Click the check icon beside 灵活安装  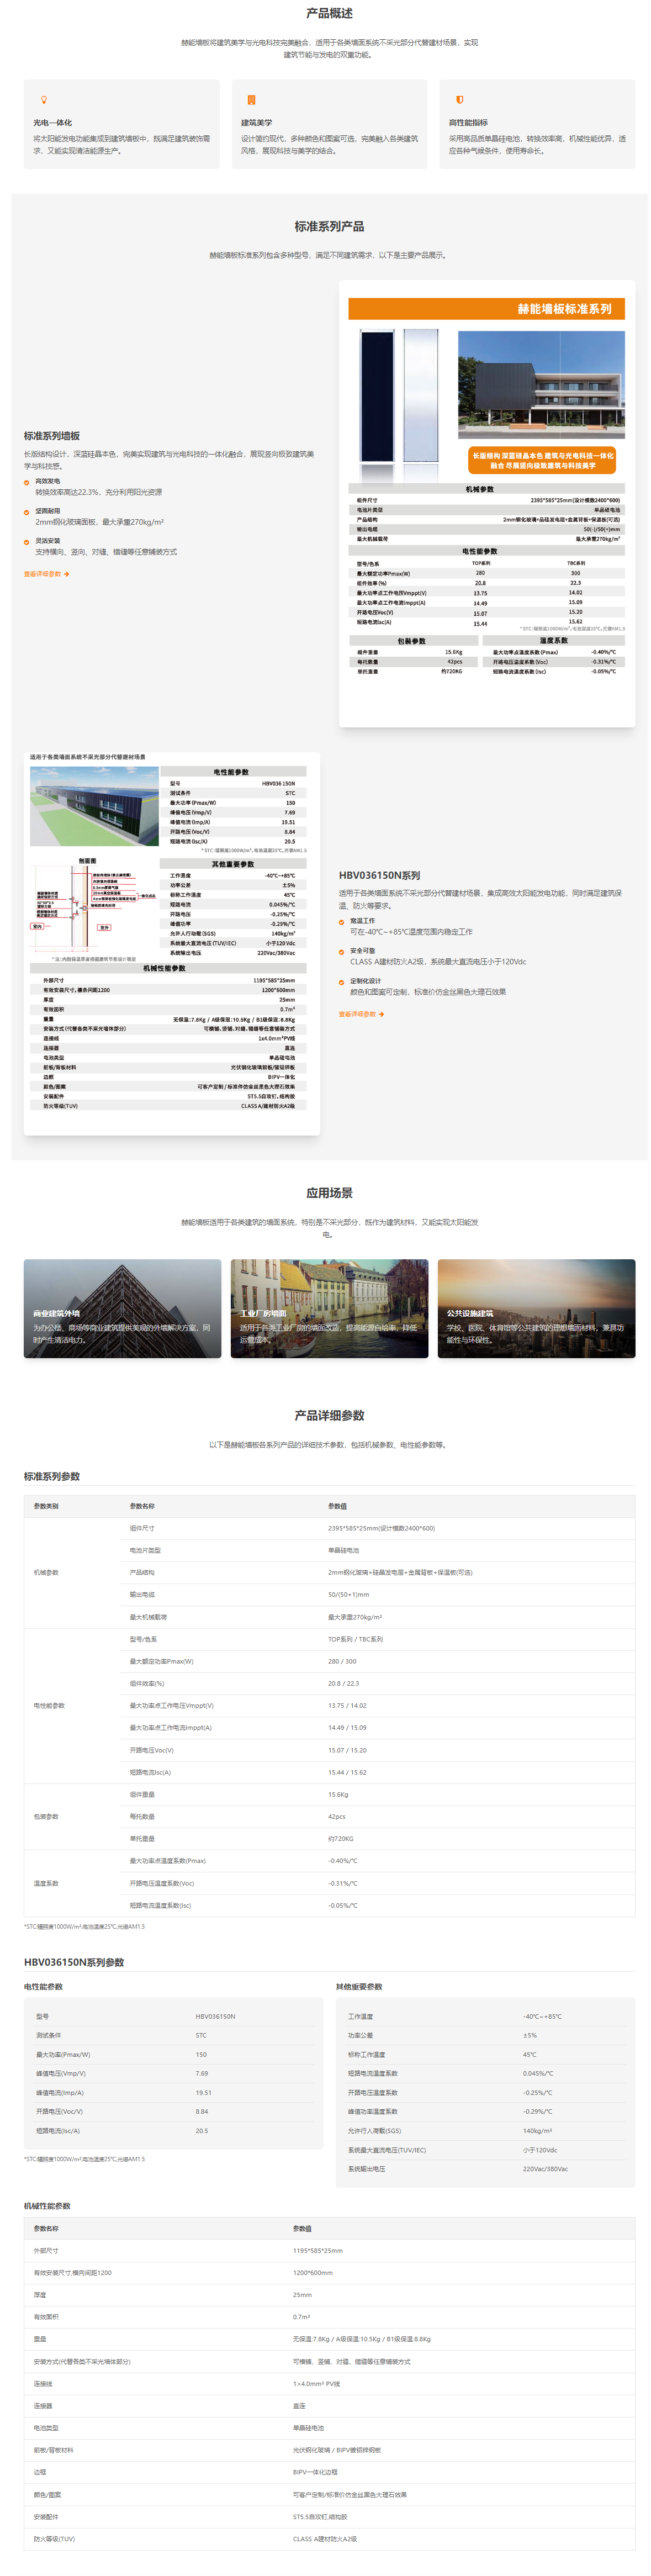(27, 542)
